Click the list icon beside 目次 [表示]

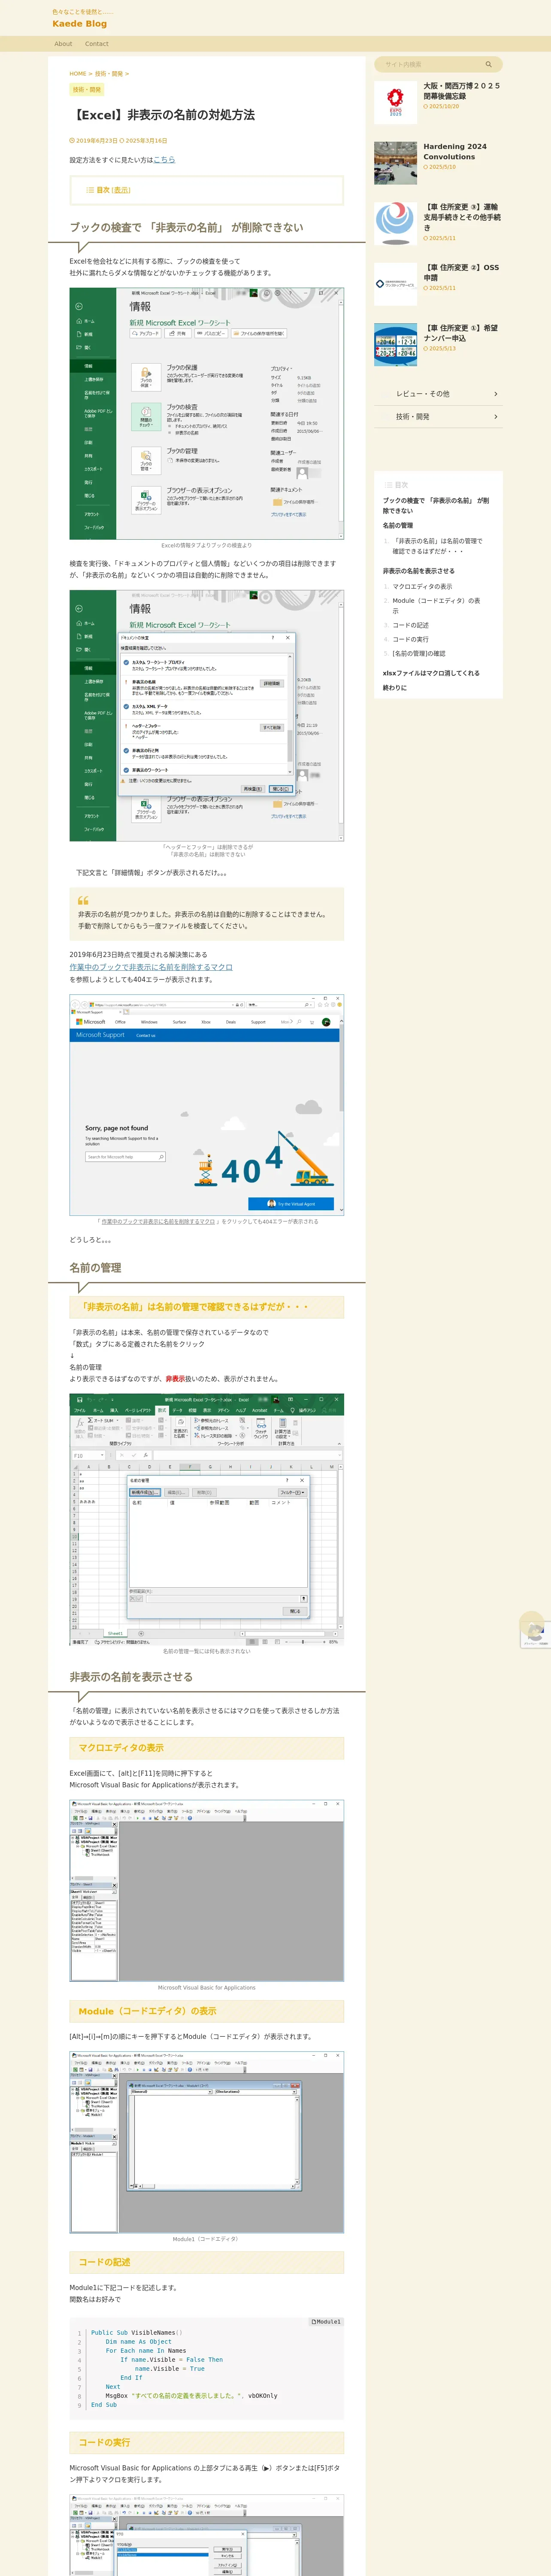[90, 190]
